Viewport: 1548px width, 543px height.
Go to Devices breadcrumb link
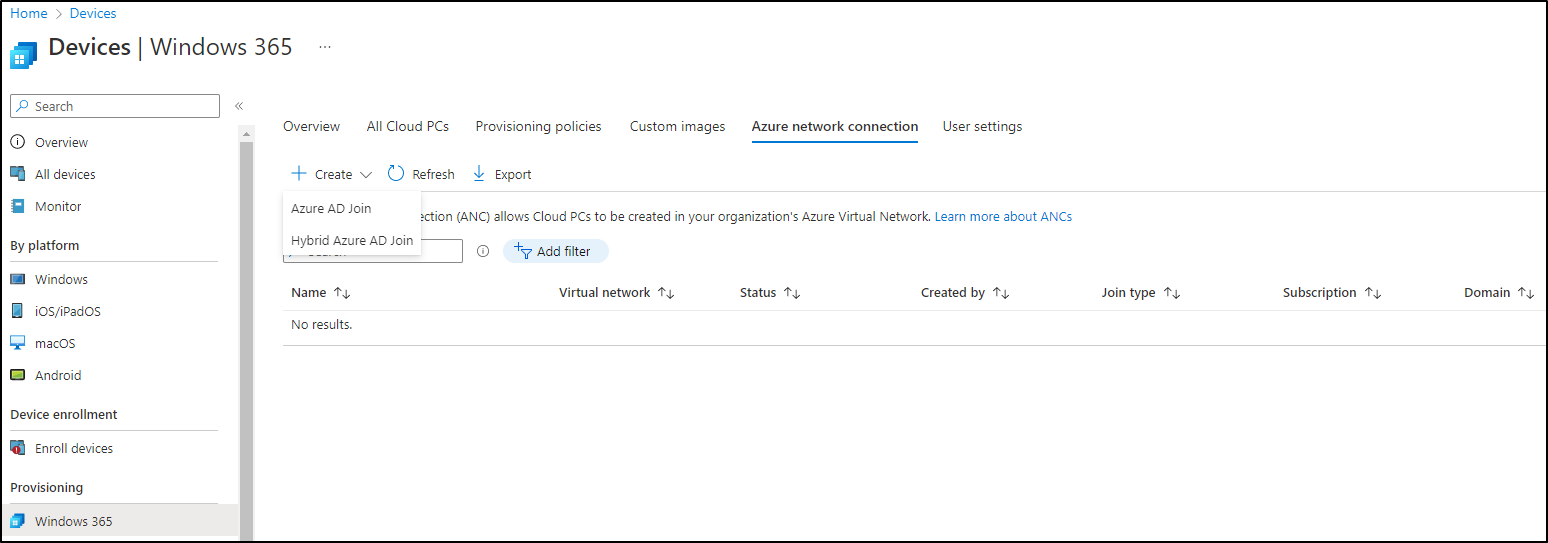93,13
